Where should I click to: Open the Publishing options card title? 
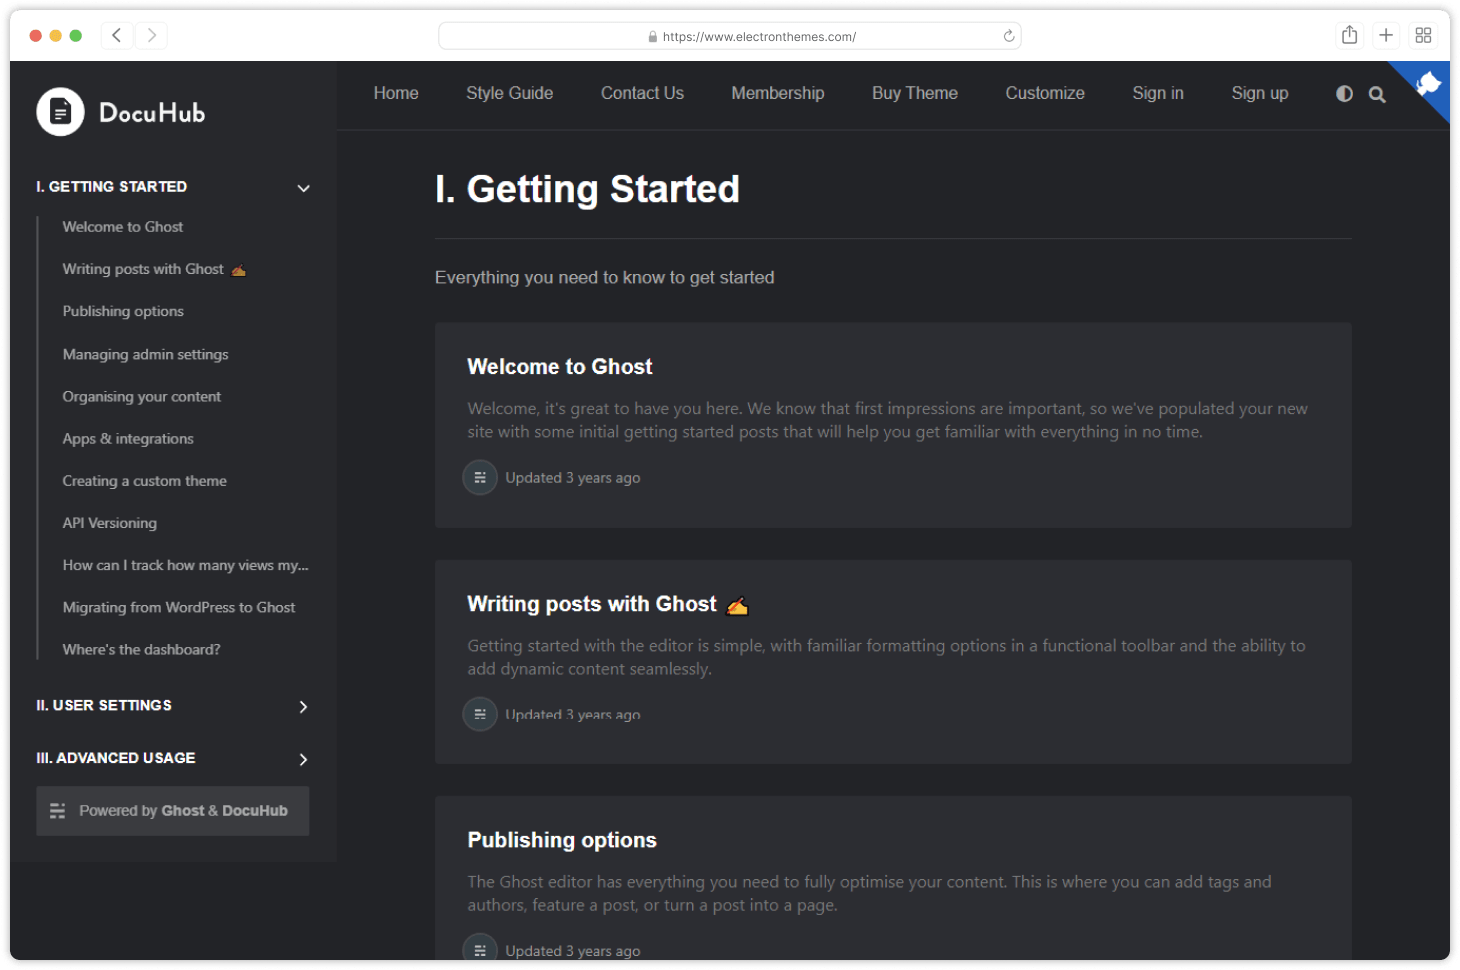click(562, 840)
